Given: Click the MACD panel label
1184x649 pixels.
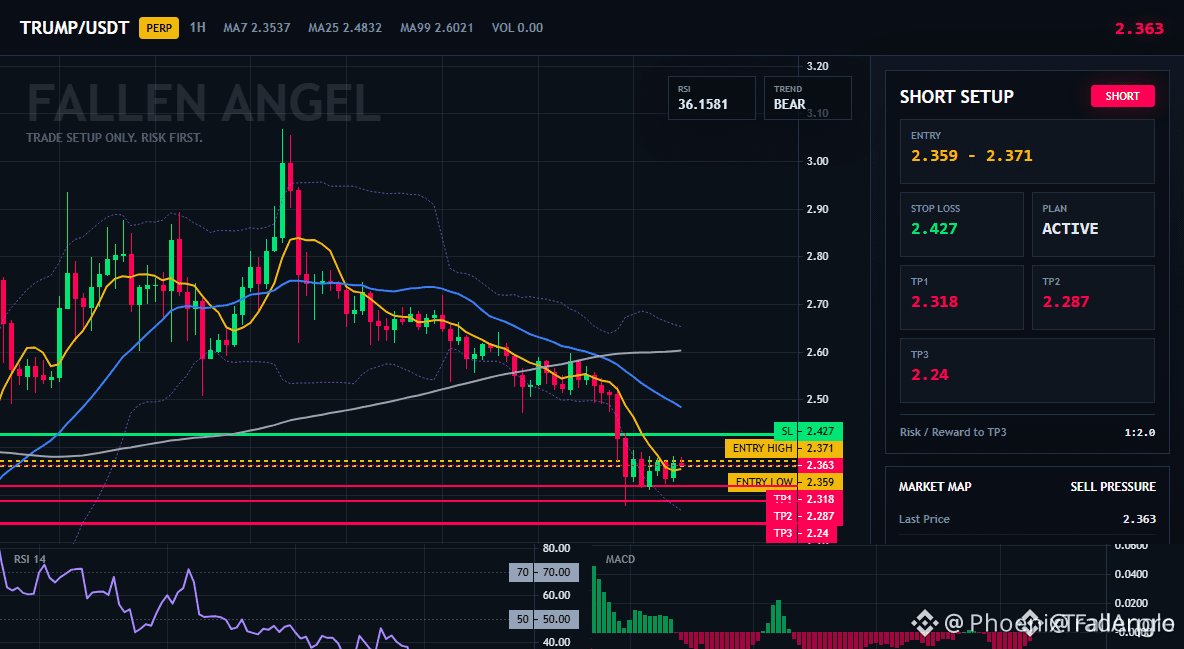Looking at the screenshot, I should point(620,559).
